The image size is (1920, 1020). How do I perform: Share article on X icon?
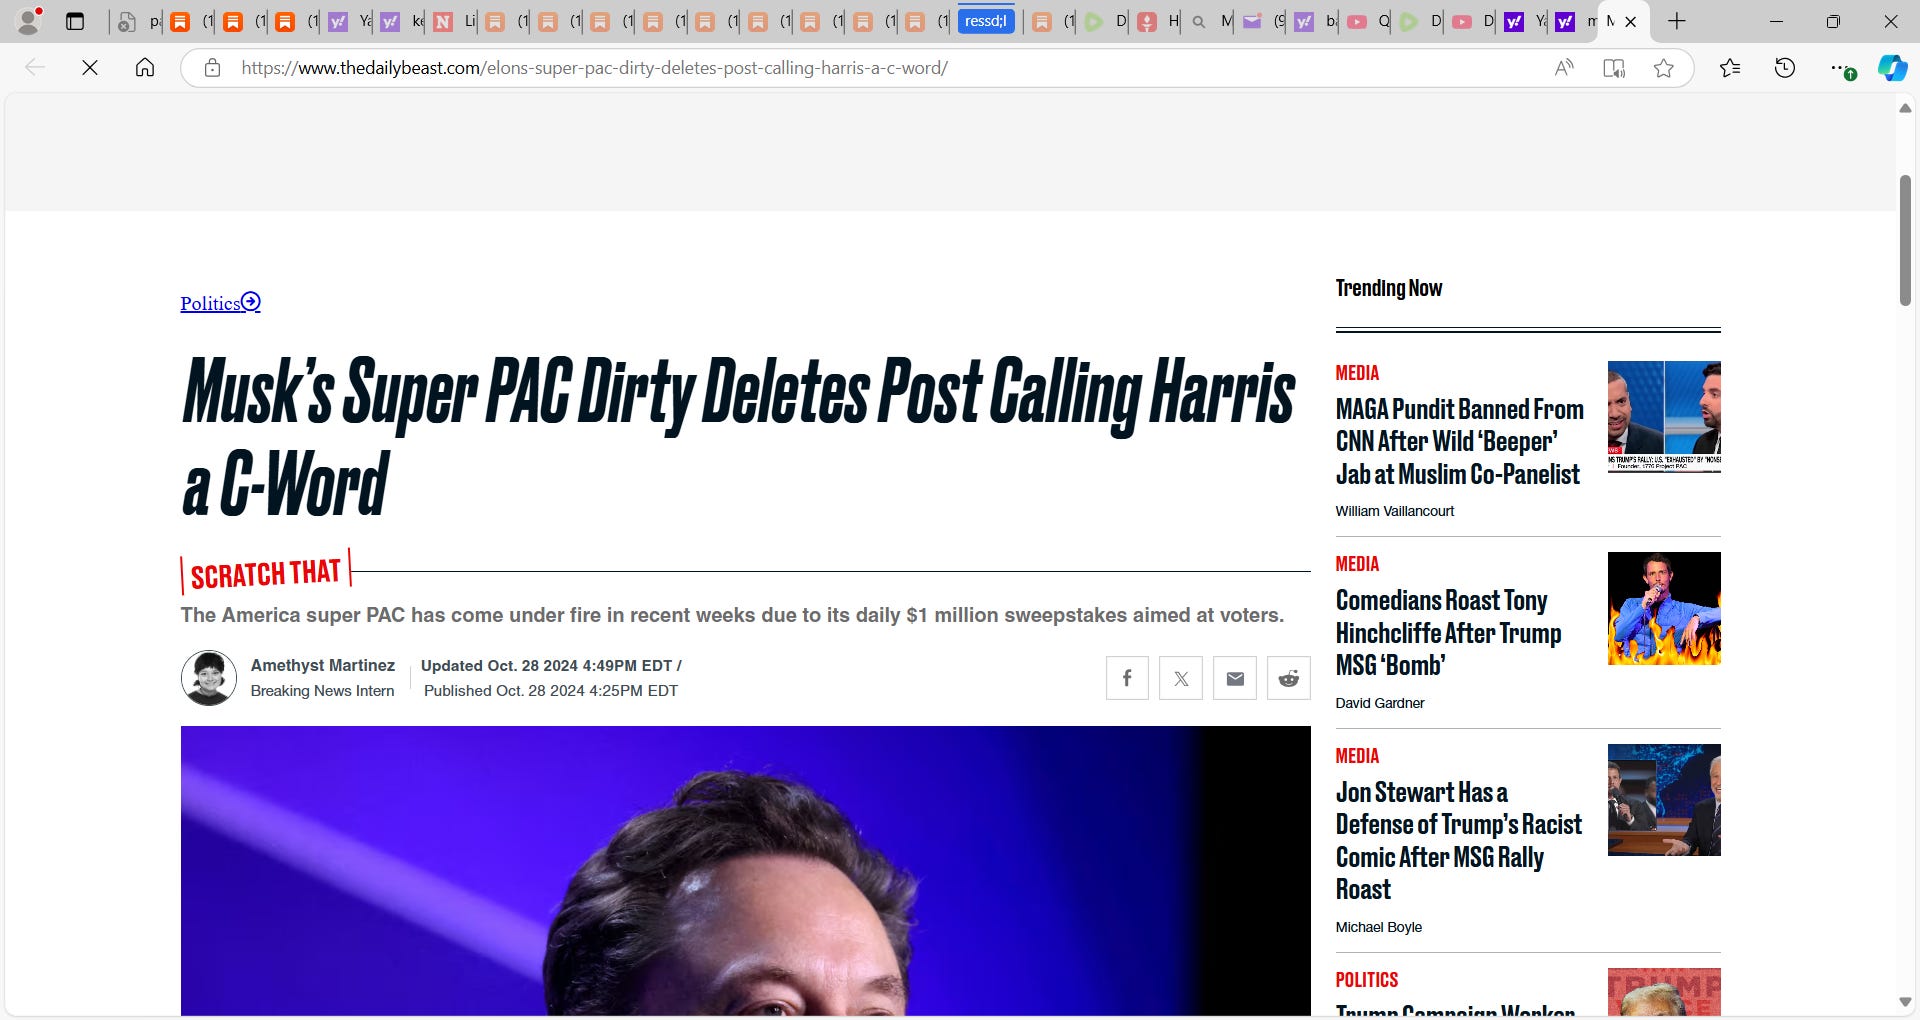tap(1181, 678)
